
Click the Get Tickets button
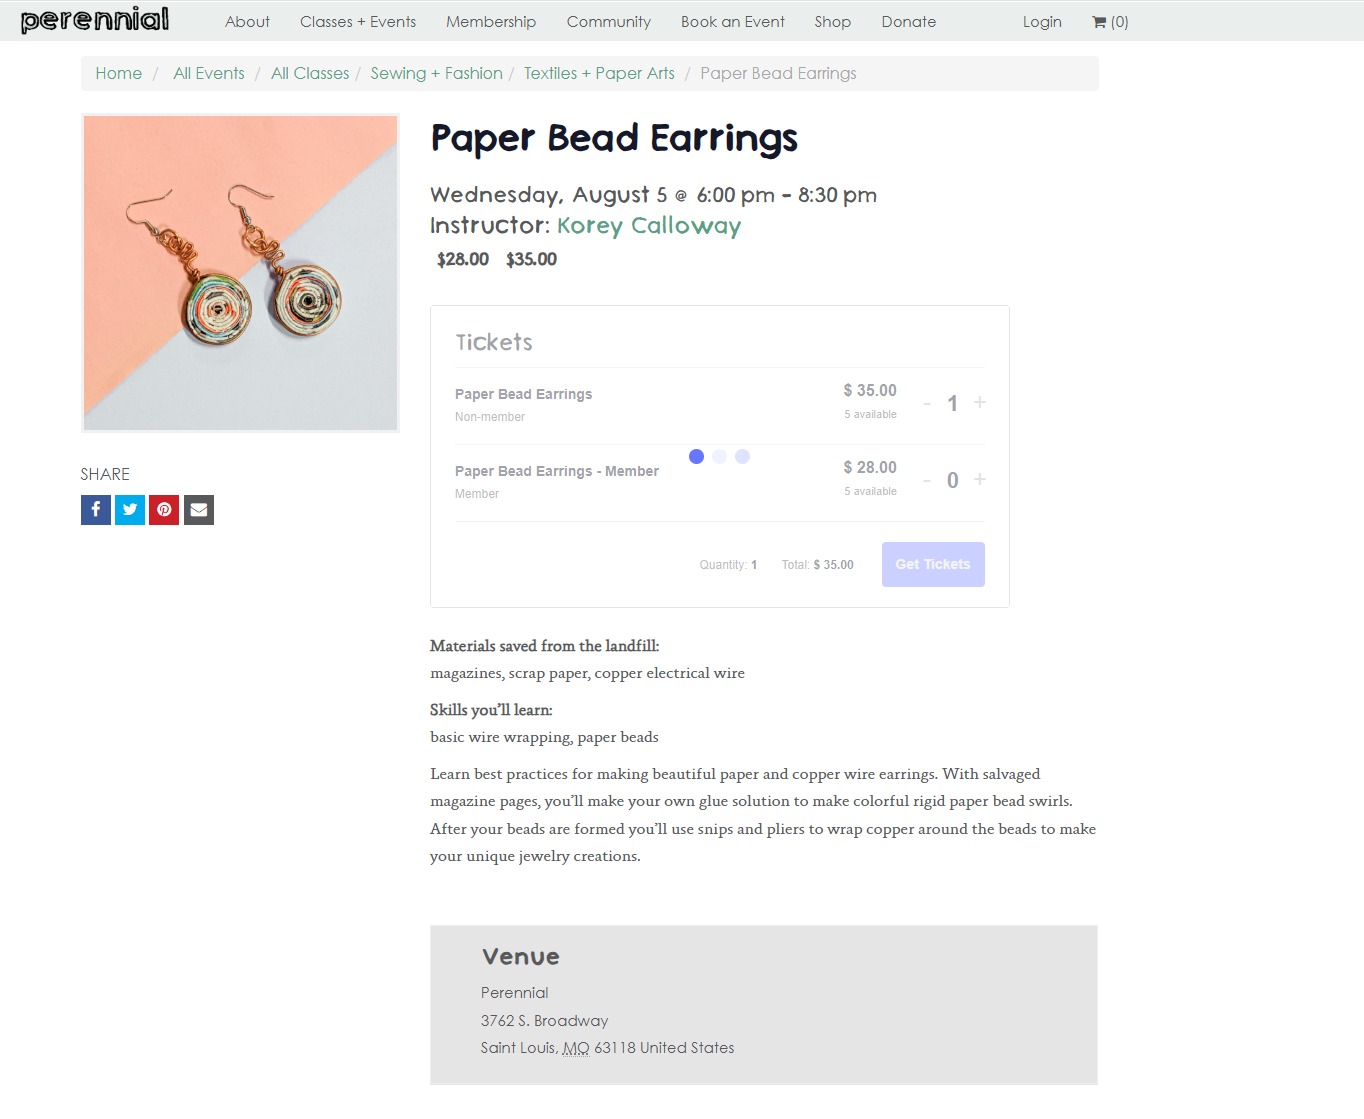[933, 564]
